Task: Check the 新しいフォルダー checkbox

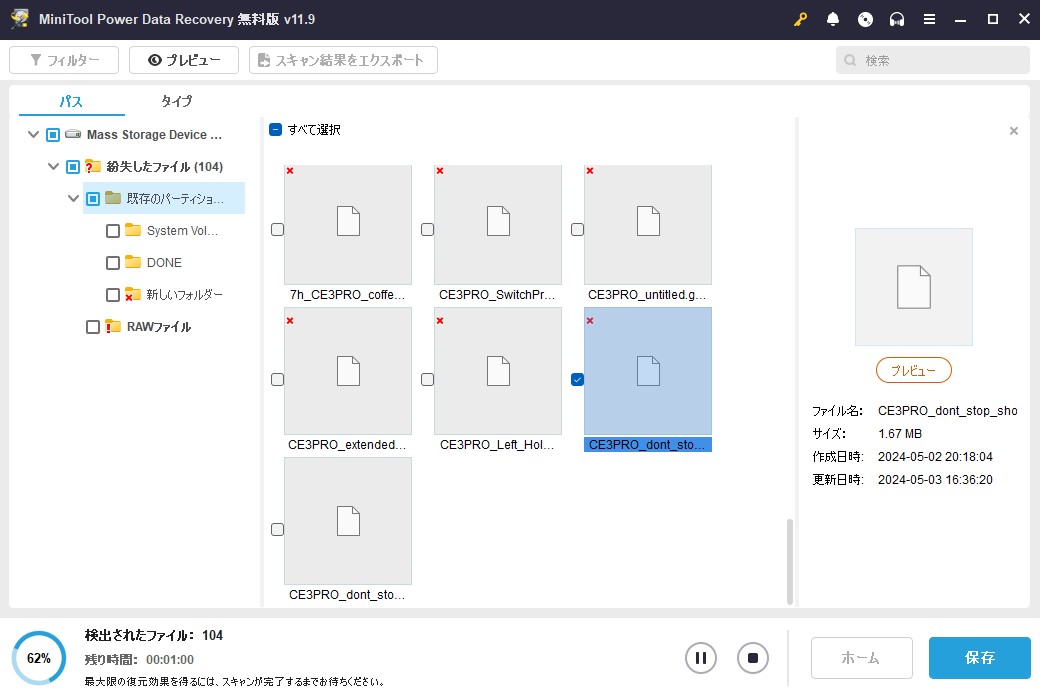Action: click(x=113, y=294)
